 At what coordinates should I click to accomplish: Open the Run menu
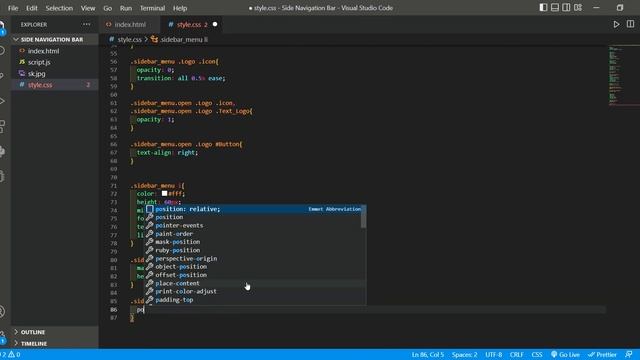pos(126,8)
